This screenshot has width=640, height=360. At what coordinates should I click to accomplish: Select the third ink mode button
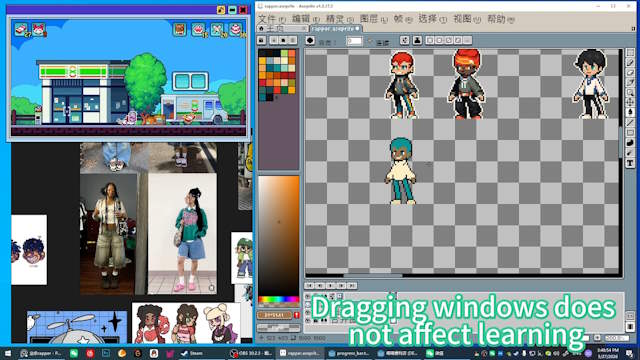pyautogui.click(x=448, y=40)
